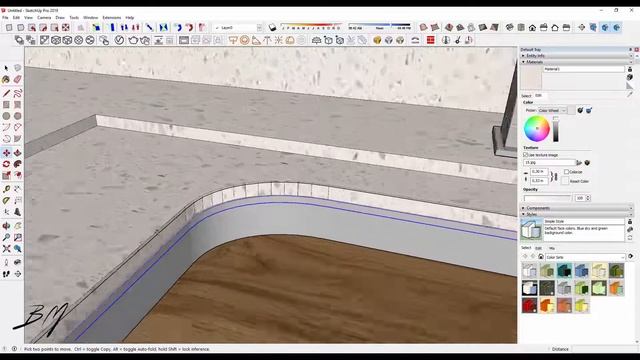This screenshot has height=360, width=640.
Task: Click the teapot render icon
Action: (133, 40)
